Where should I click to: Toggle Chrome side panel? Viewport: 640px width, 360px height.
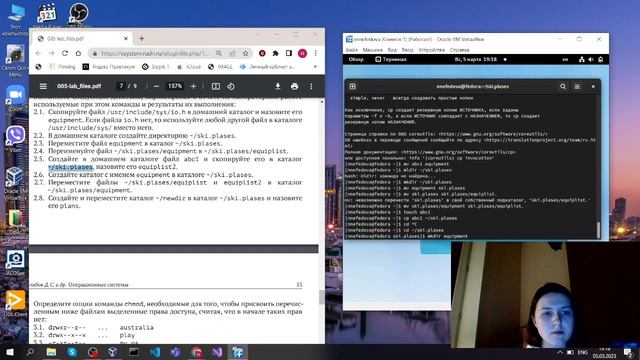click(x=289, y=53)
